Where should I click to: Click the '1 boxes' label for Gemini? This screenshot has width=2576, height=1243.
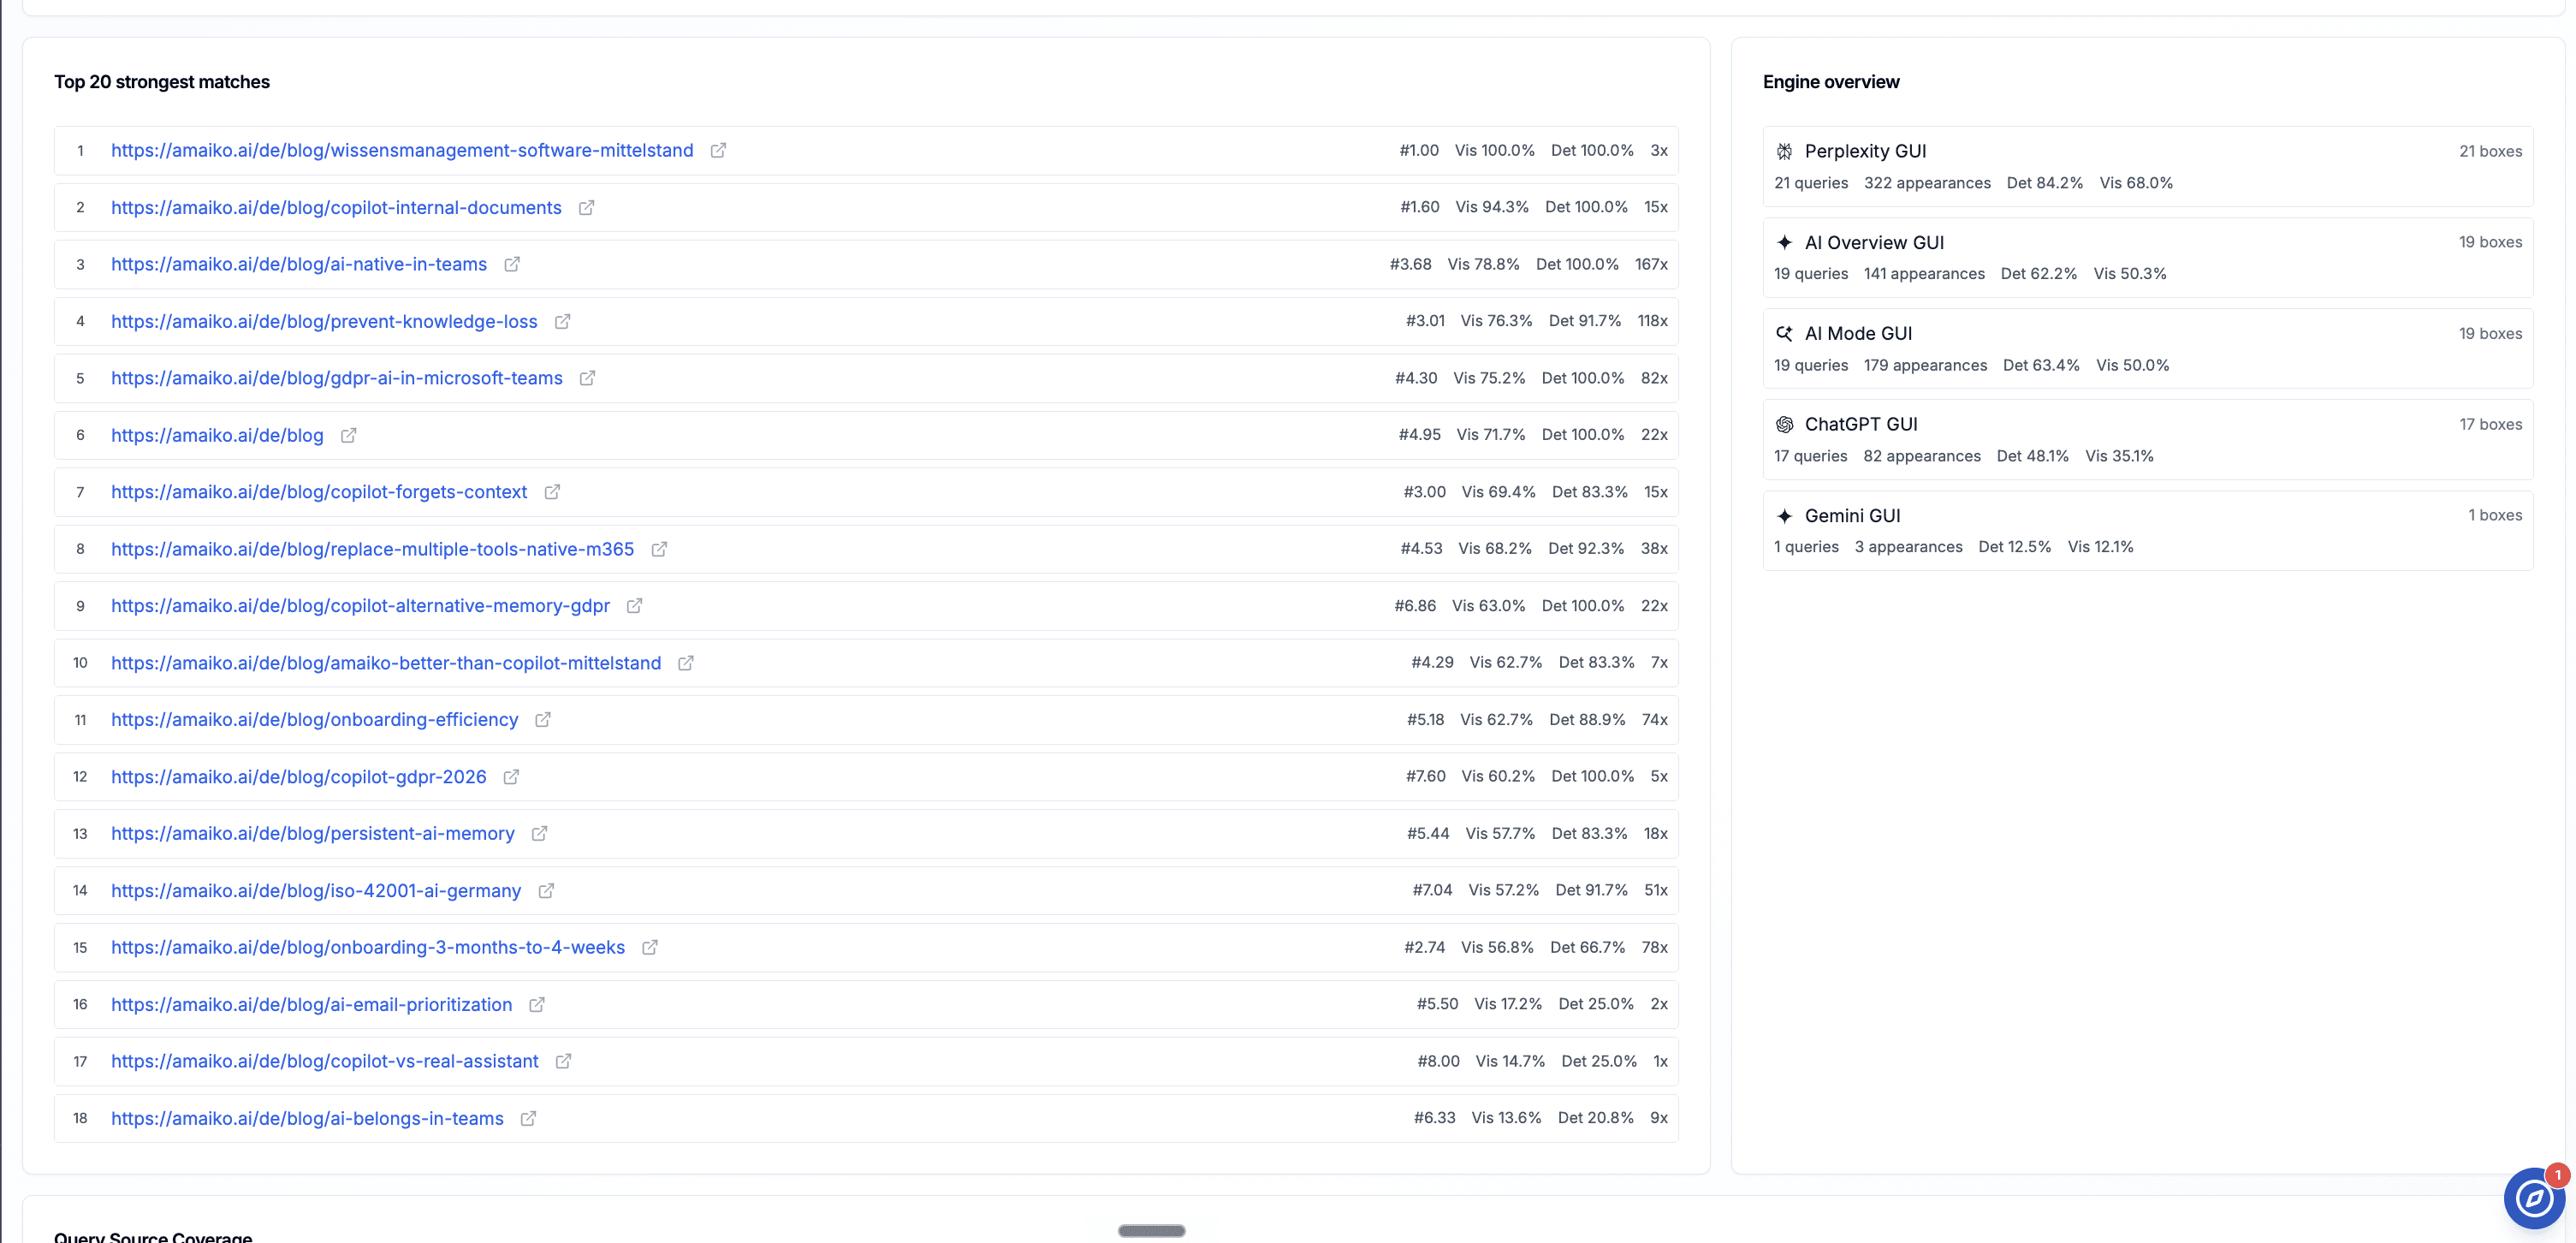2495,515
